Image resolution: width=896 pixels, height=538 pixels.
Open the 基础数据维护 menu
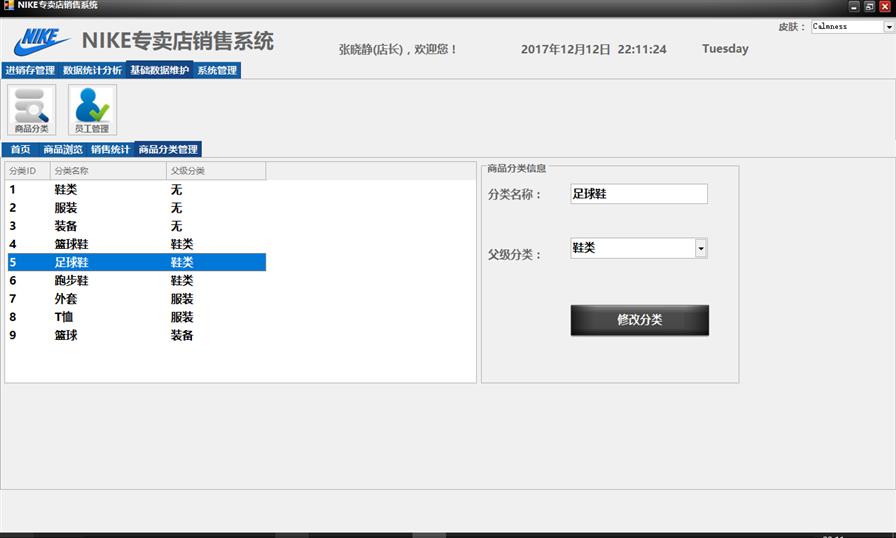[x=159, y=71]
